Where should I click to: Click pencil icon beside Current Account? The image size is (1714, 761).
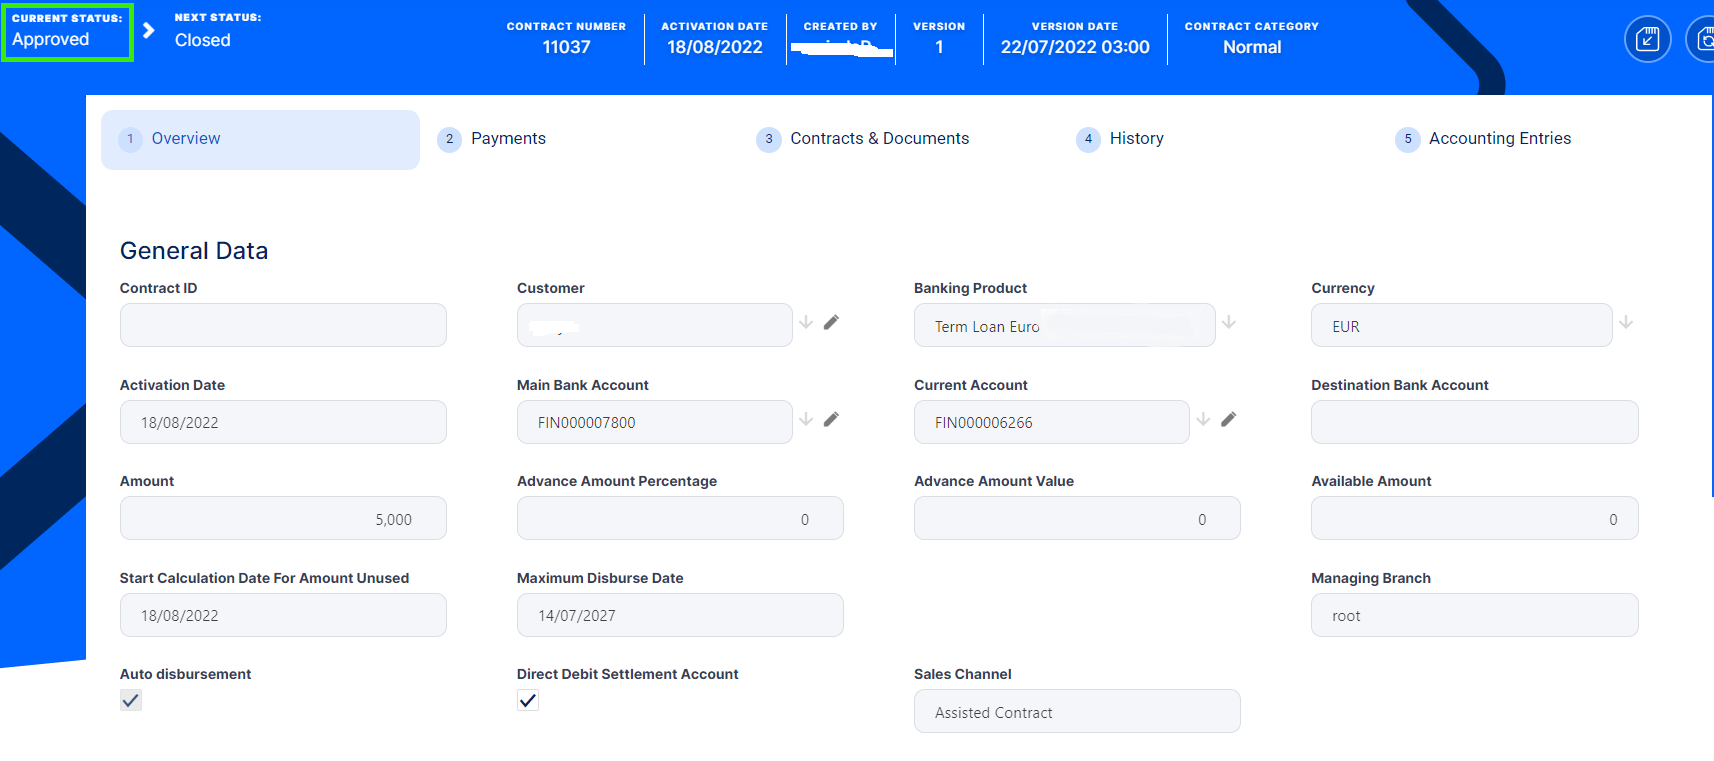point(1228,419)
